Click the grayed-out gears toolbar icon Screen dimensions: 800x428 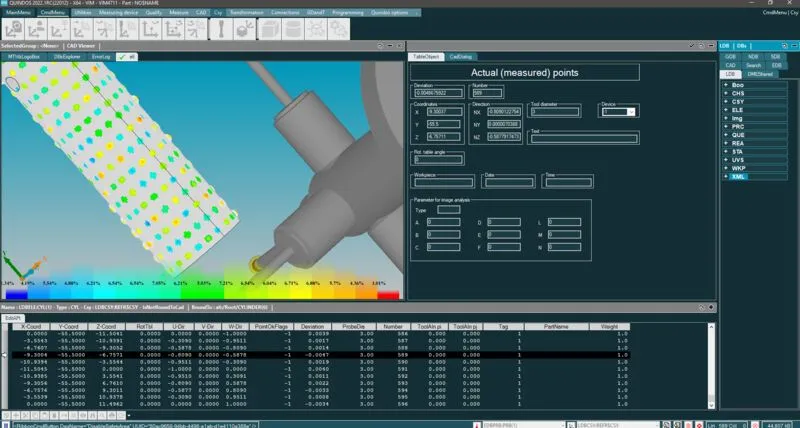point(338,29)
